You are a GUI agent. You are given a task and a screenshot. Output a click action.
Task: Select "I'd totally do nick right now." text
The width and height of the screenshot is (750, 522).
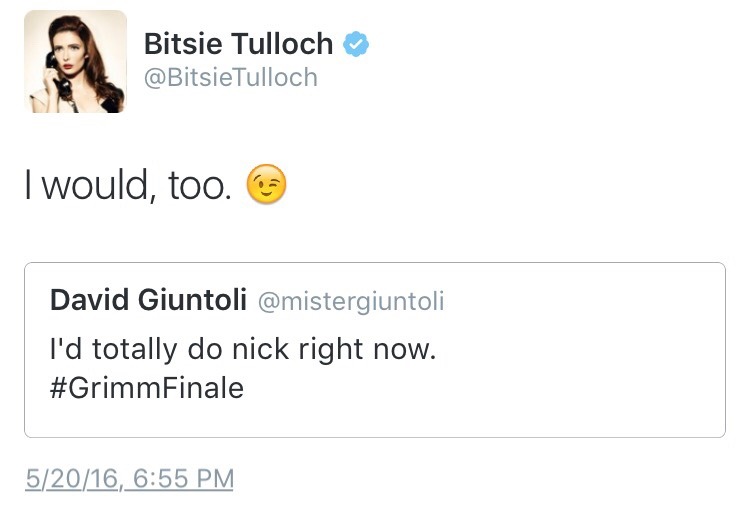pos(243,350)
